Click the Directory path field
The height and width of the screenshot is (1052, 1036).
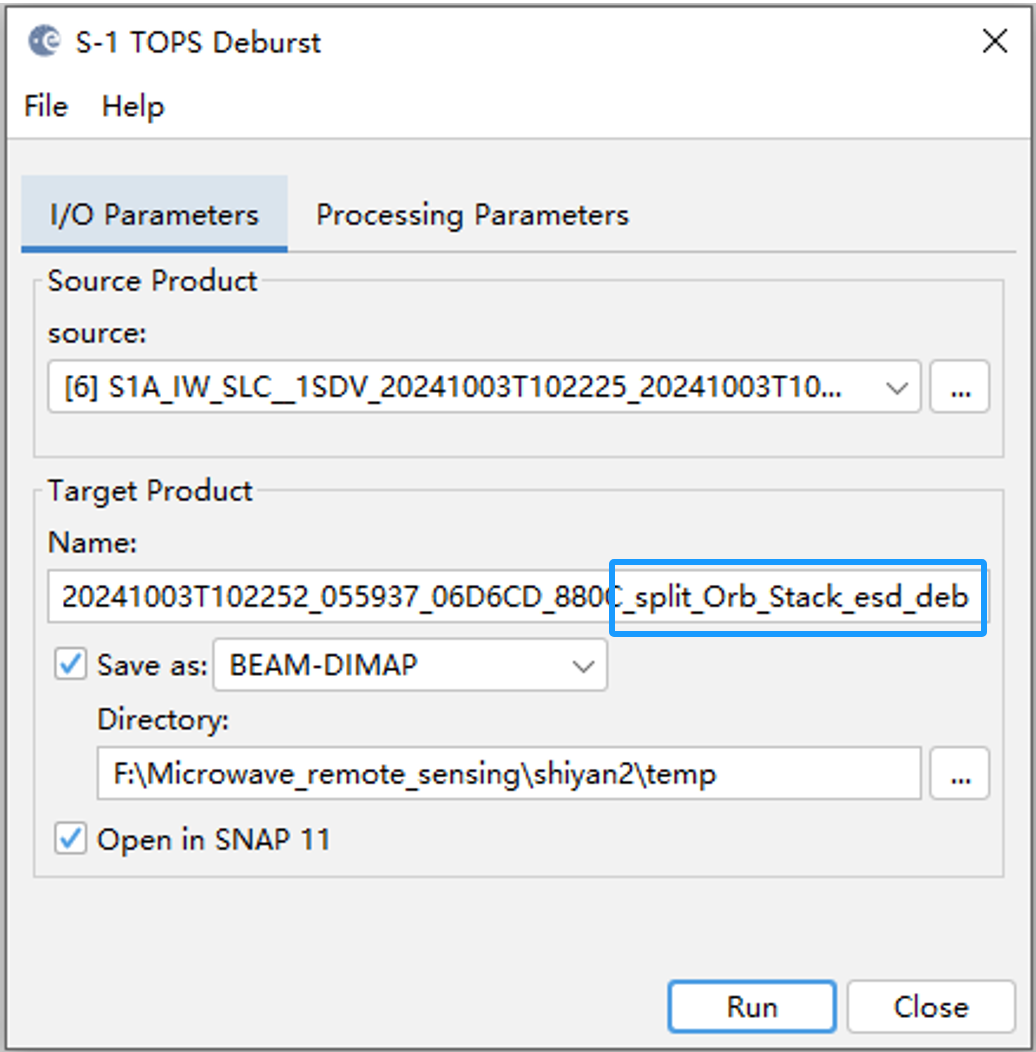point(509,773)
